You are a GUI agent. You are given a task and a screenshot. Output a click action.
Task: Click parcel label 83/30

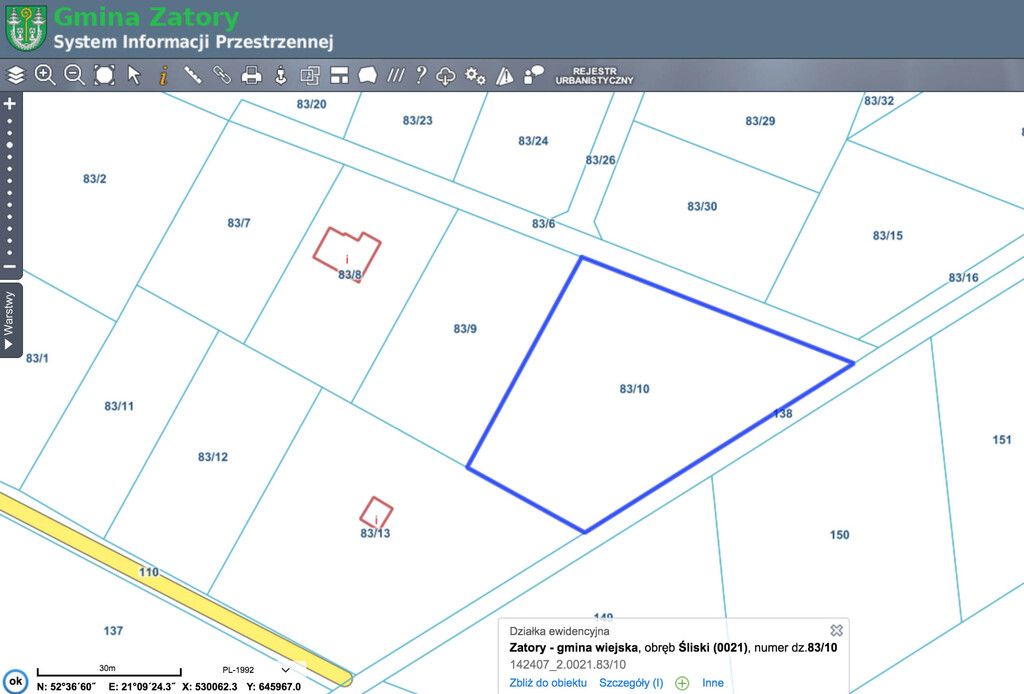(x=702, y=206)
